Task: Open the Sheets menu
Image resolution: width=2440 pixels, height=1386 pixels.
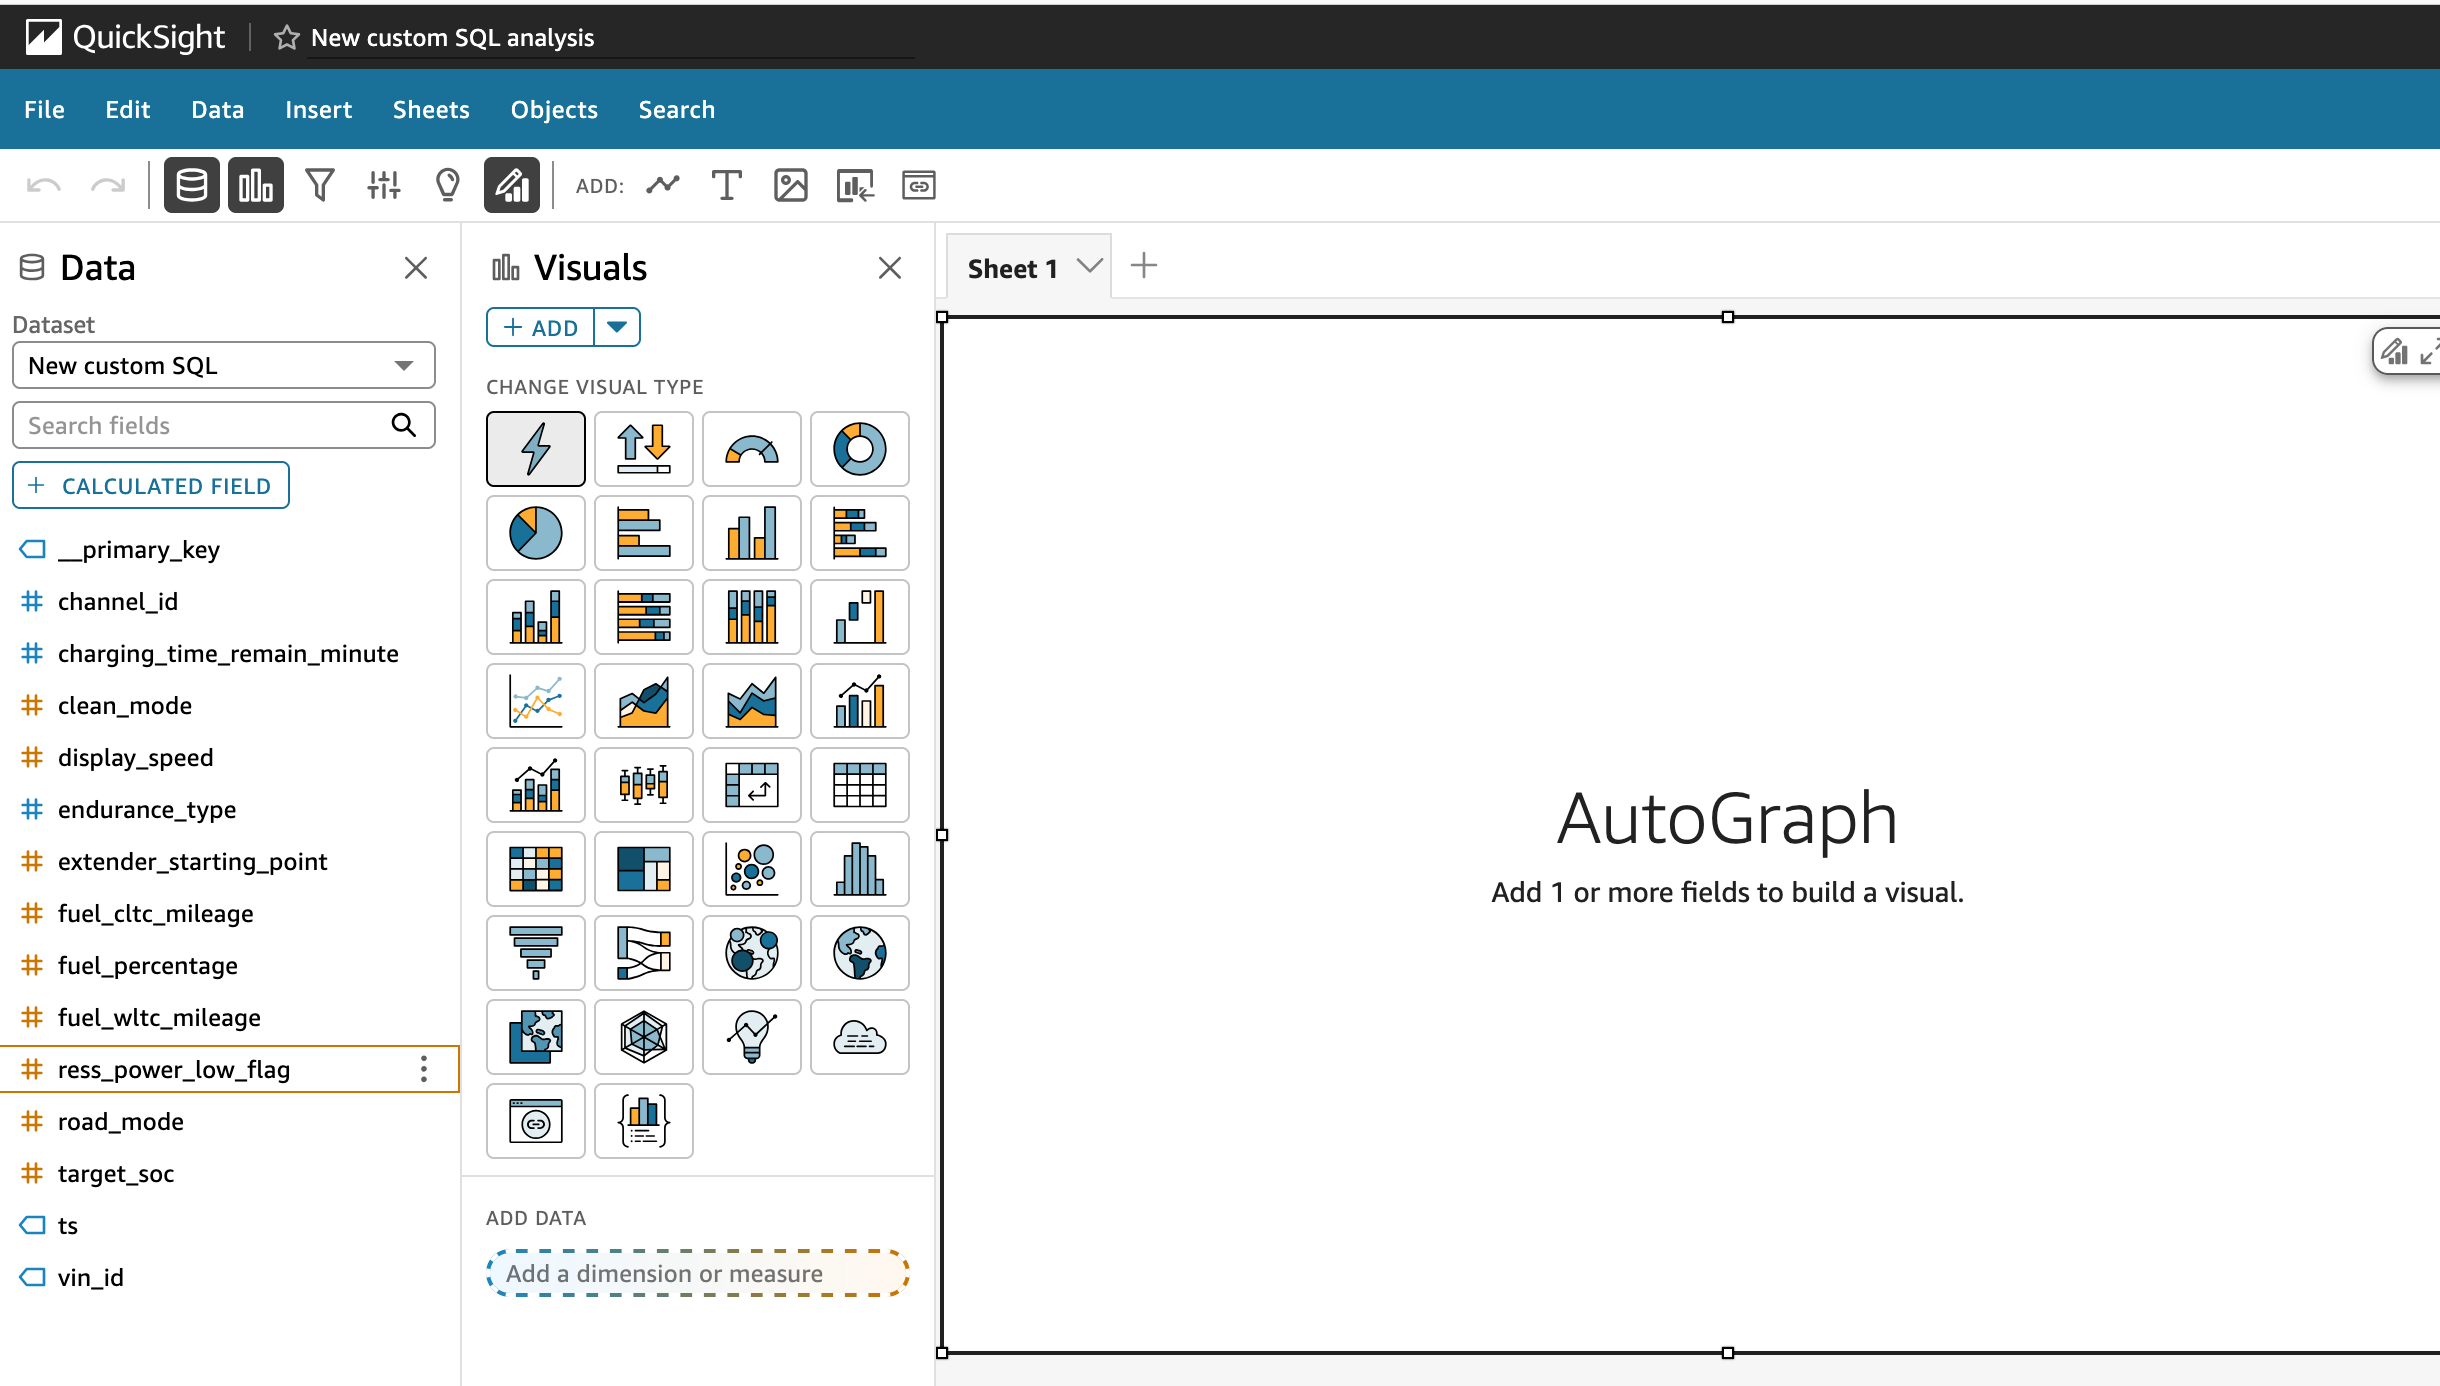Action: click(430, 110)
